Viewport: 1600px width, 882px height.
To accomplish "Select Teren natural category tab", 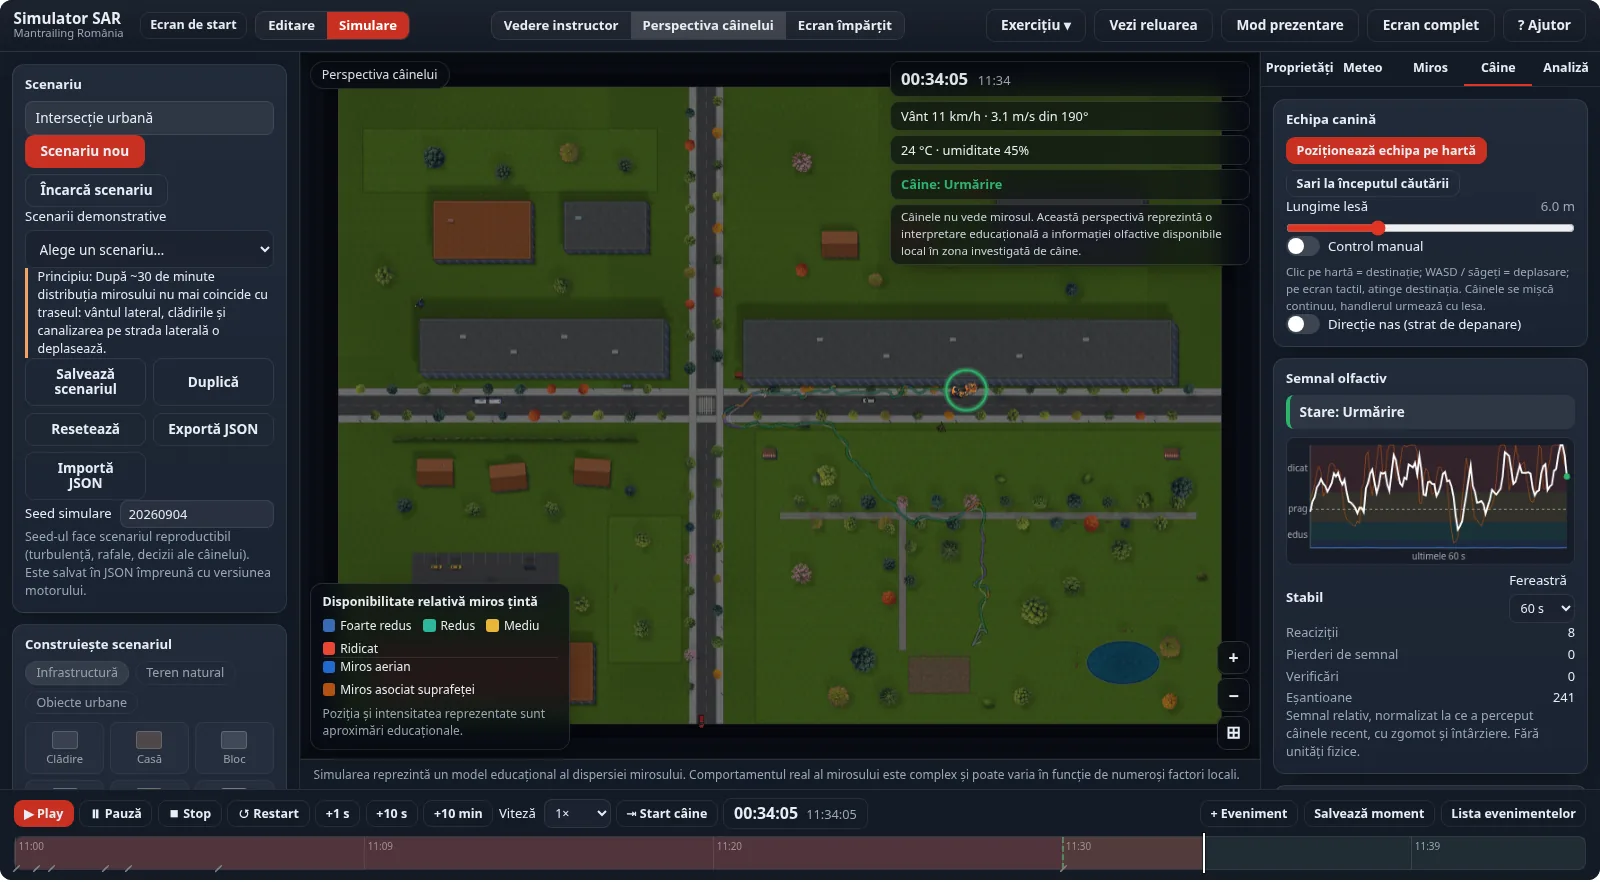I will click(x=185, y=673).
